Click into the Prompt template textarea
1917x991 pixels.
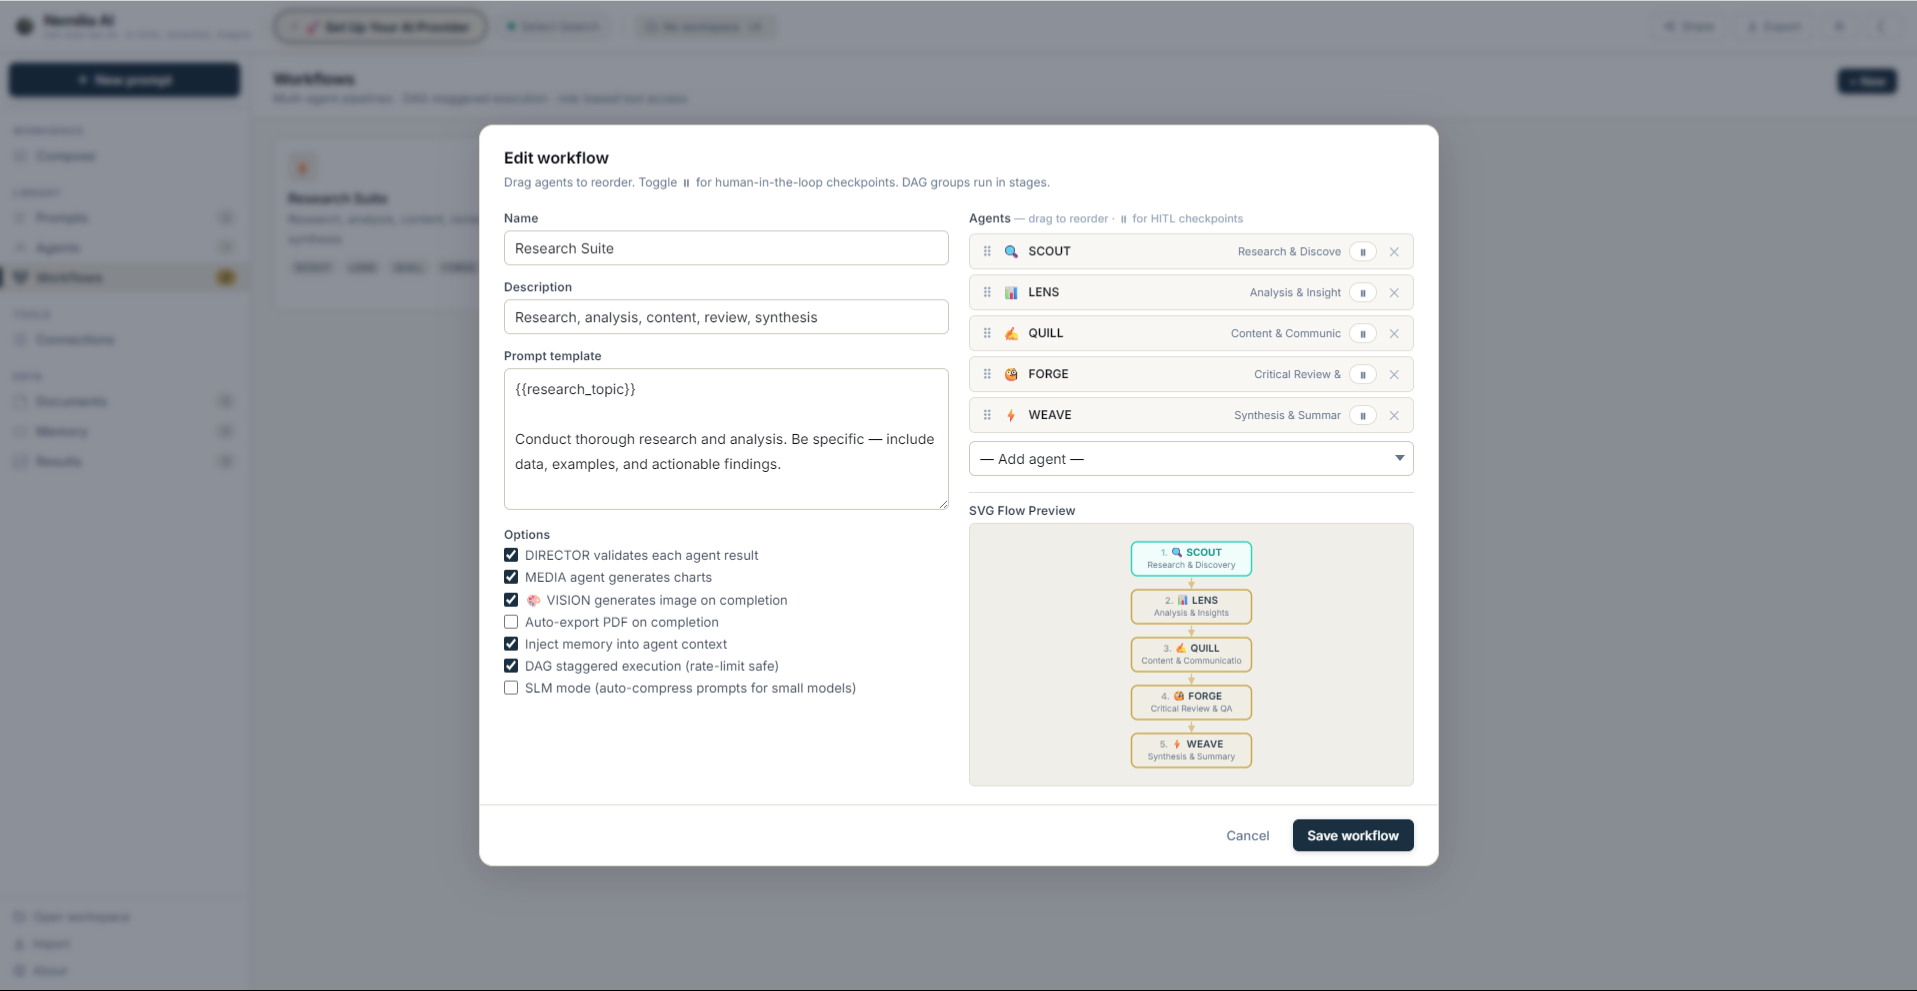pos(726,439)
